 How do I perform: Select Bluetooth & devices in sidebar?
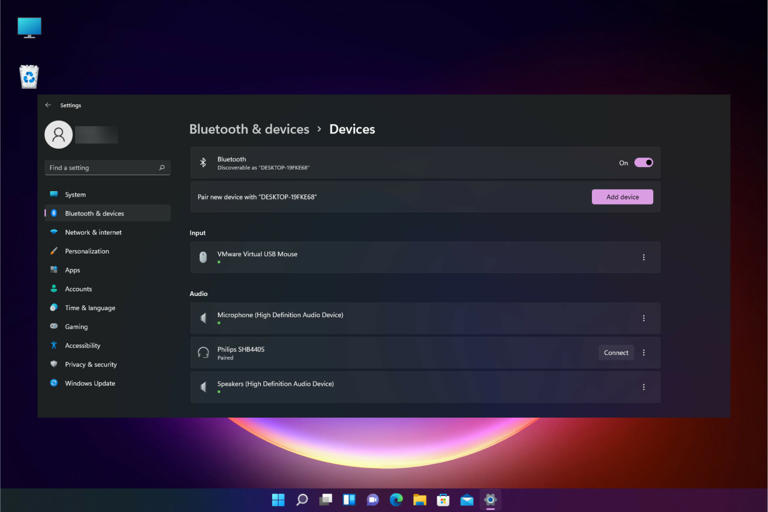107,213
